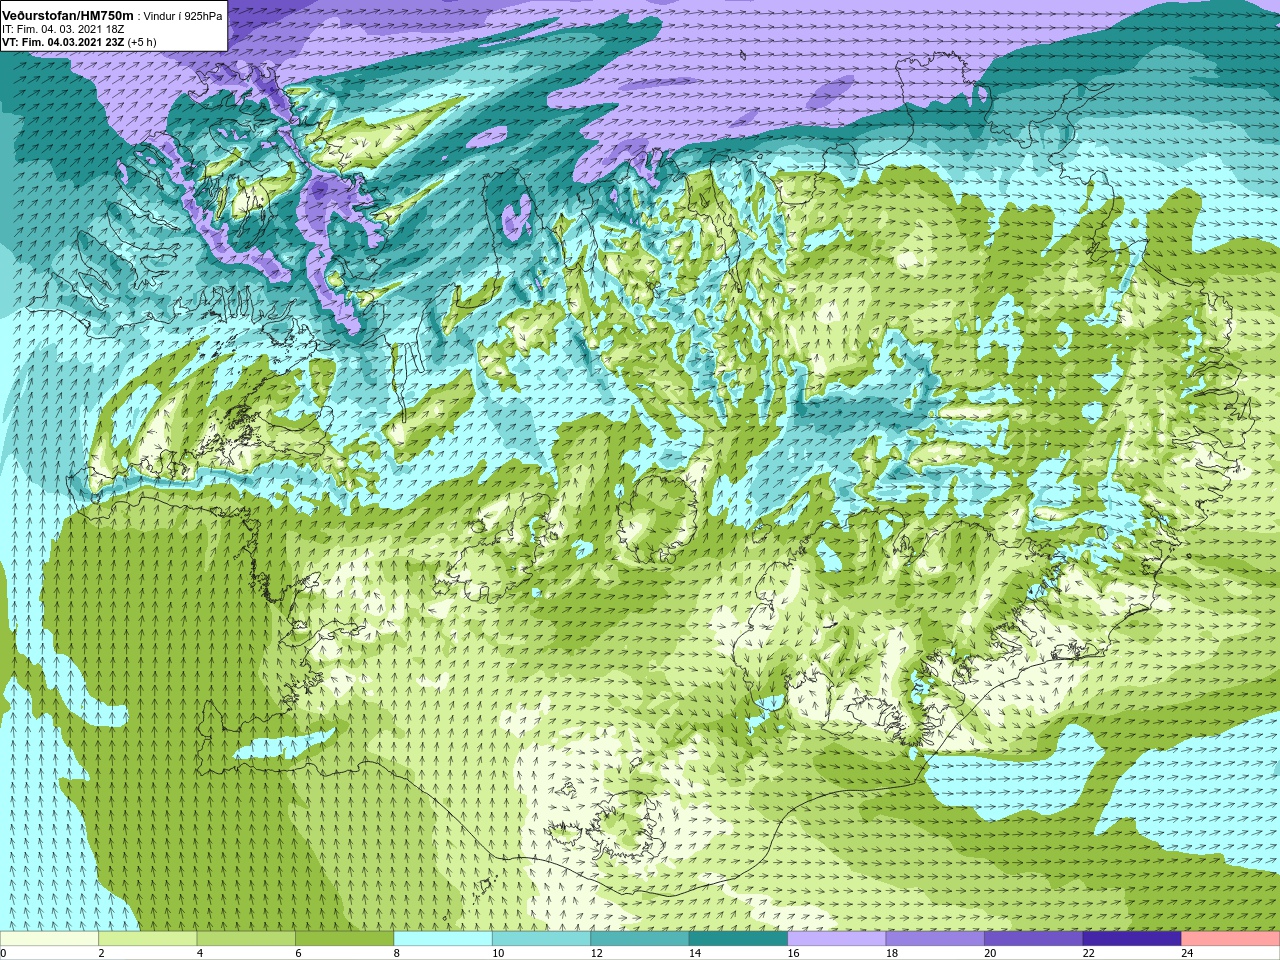
Task: Click the light green 2–4 legend swatch
Action: (147, 939)
